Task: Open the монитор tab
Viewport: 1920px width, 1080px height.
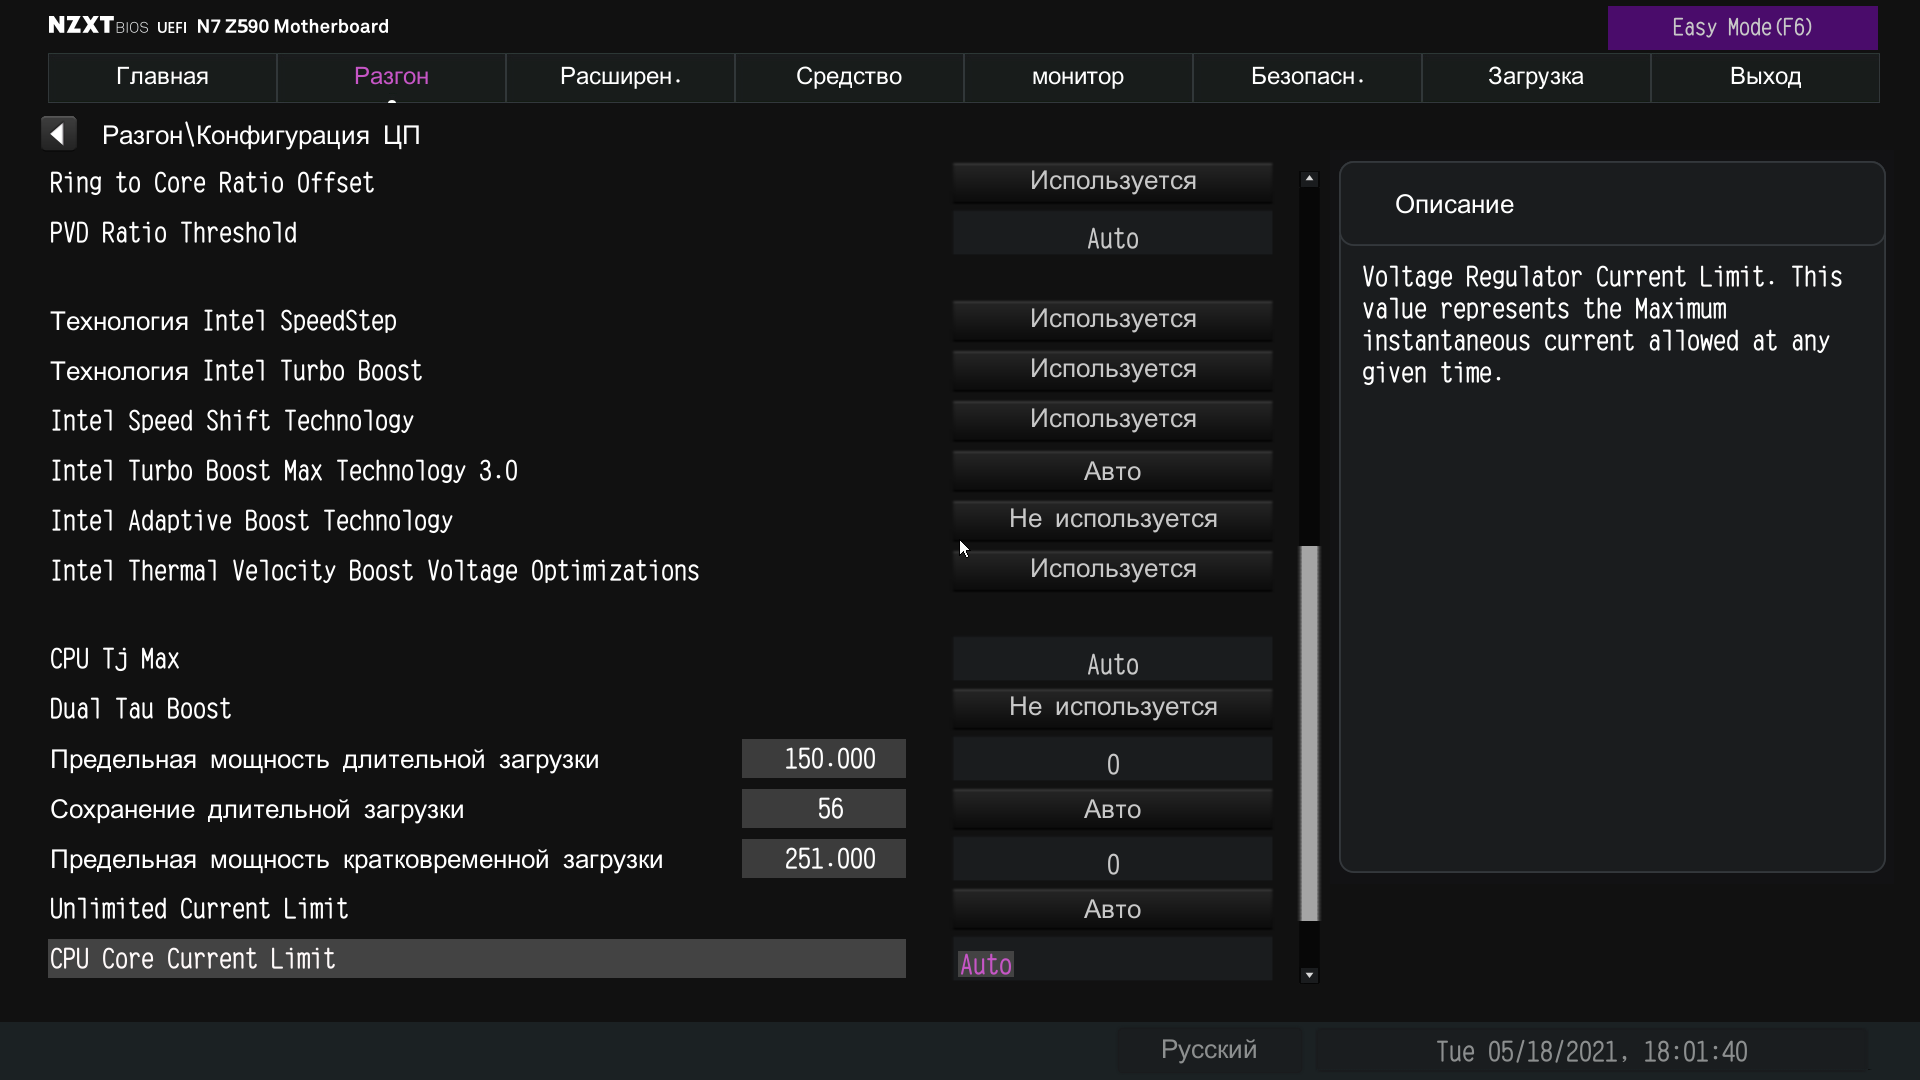Action: click(1077, 77)
